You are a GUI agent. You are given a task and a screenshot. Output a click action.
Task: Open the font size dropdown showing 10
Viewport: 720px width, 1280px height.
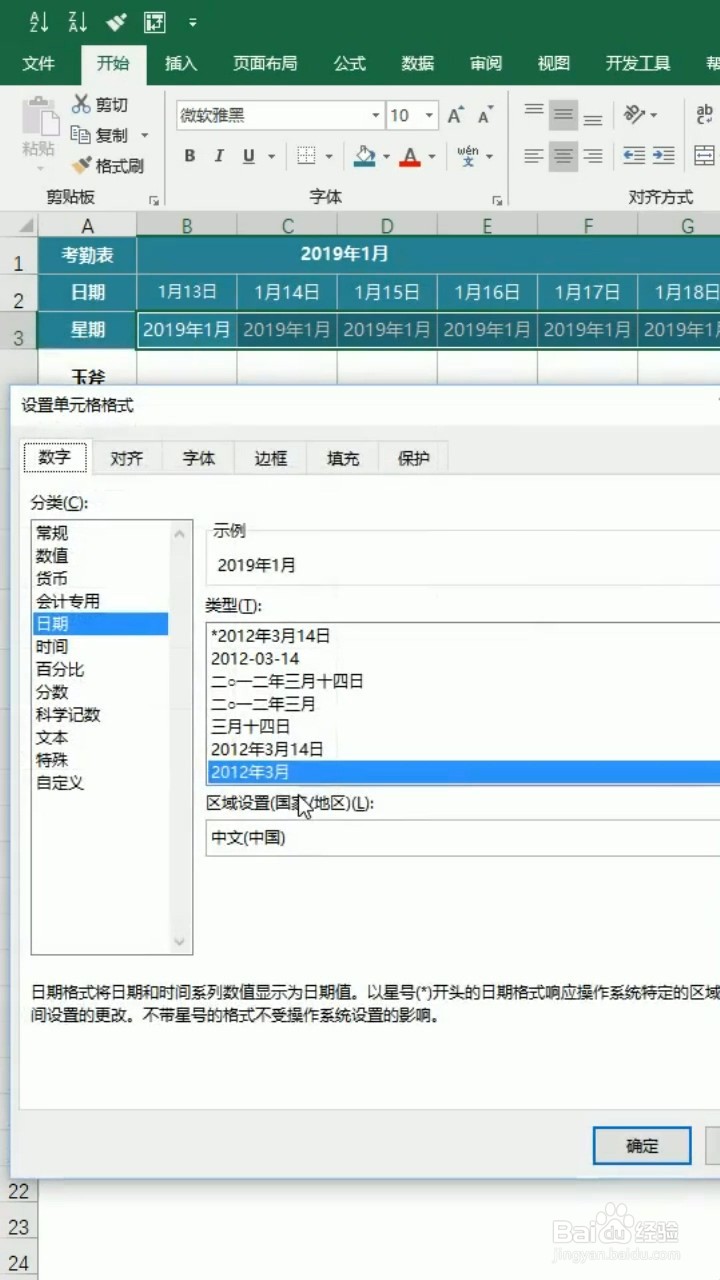pos(429,116)
